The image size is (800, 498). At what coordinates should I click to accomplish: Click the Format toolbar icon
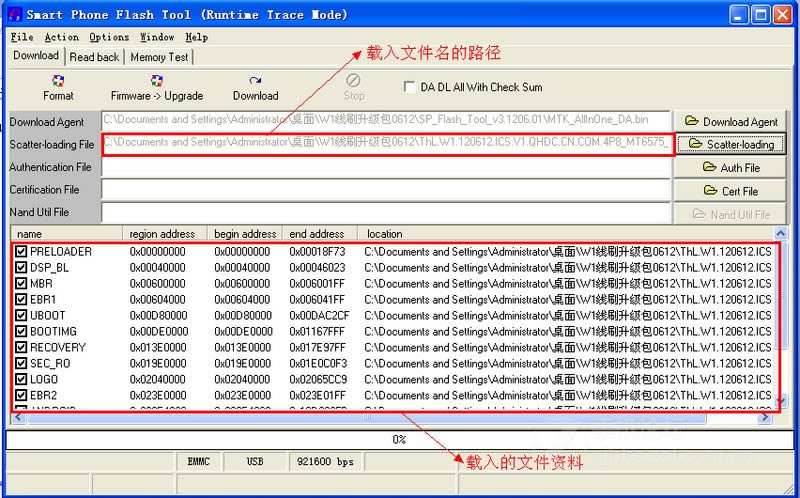[58, 82]
